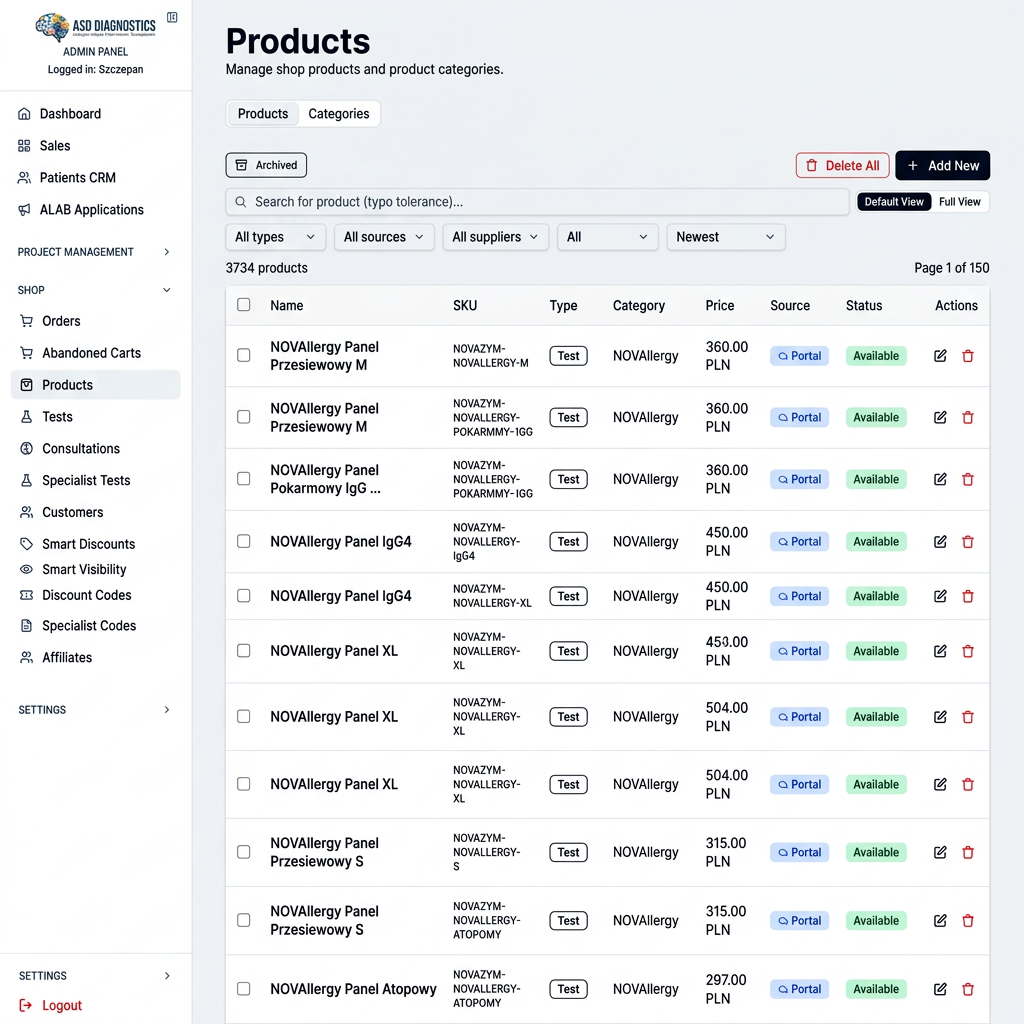Select checkbox for product SKU NOVAZYM-NOVALLERGY-IgG4
Screen dimensions: 1024x1024
pyautogui.click(x=244, y=541)
